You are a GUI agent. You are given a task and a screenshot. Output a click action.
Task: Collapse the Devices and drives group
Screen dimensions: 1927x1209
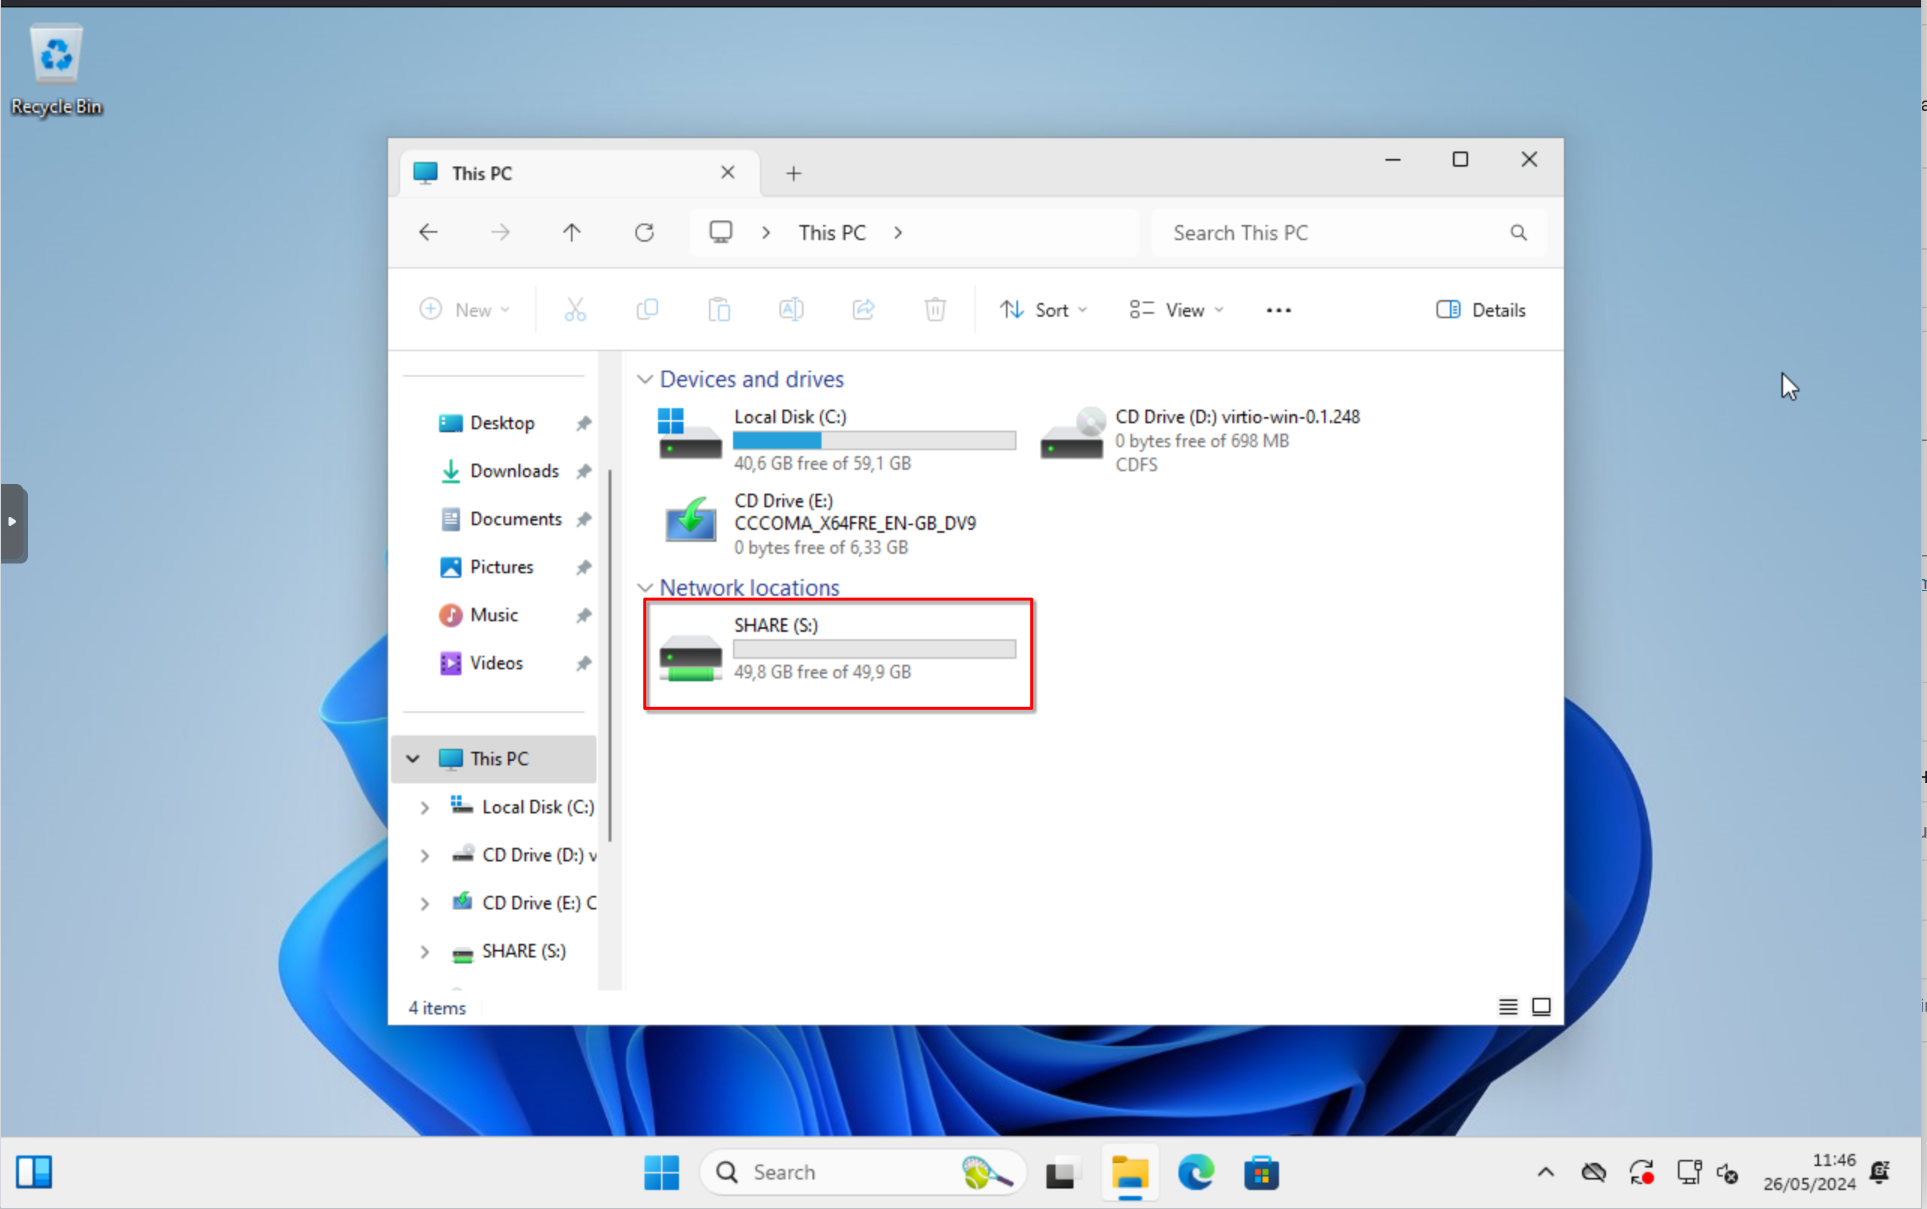645,379
